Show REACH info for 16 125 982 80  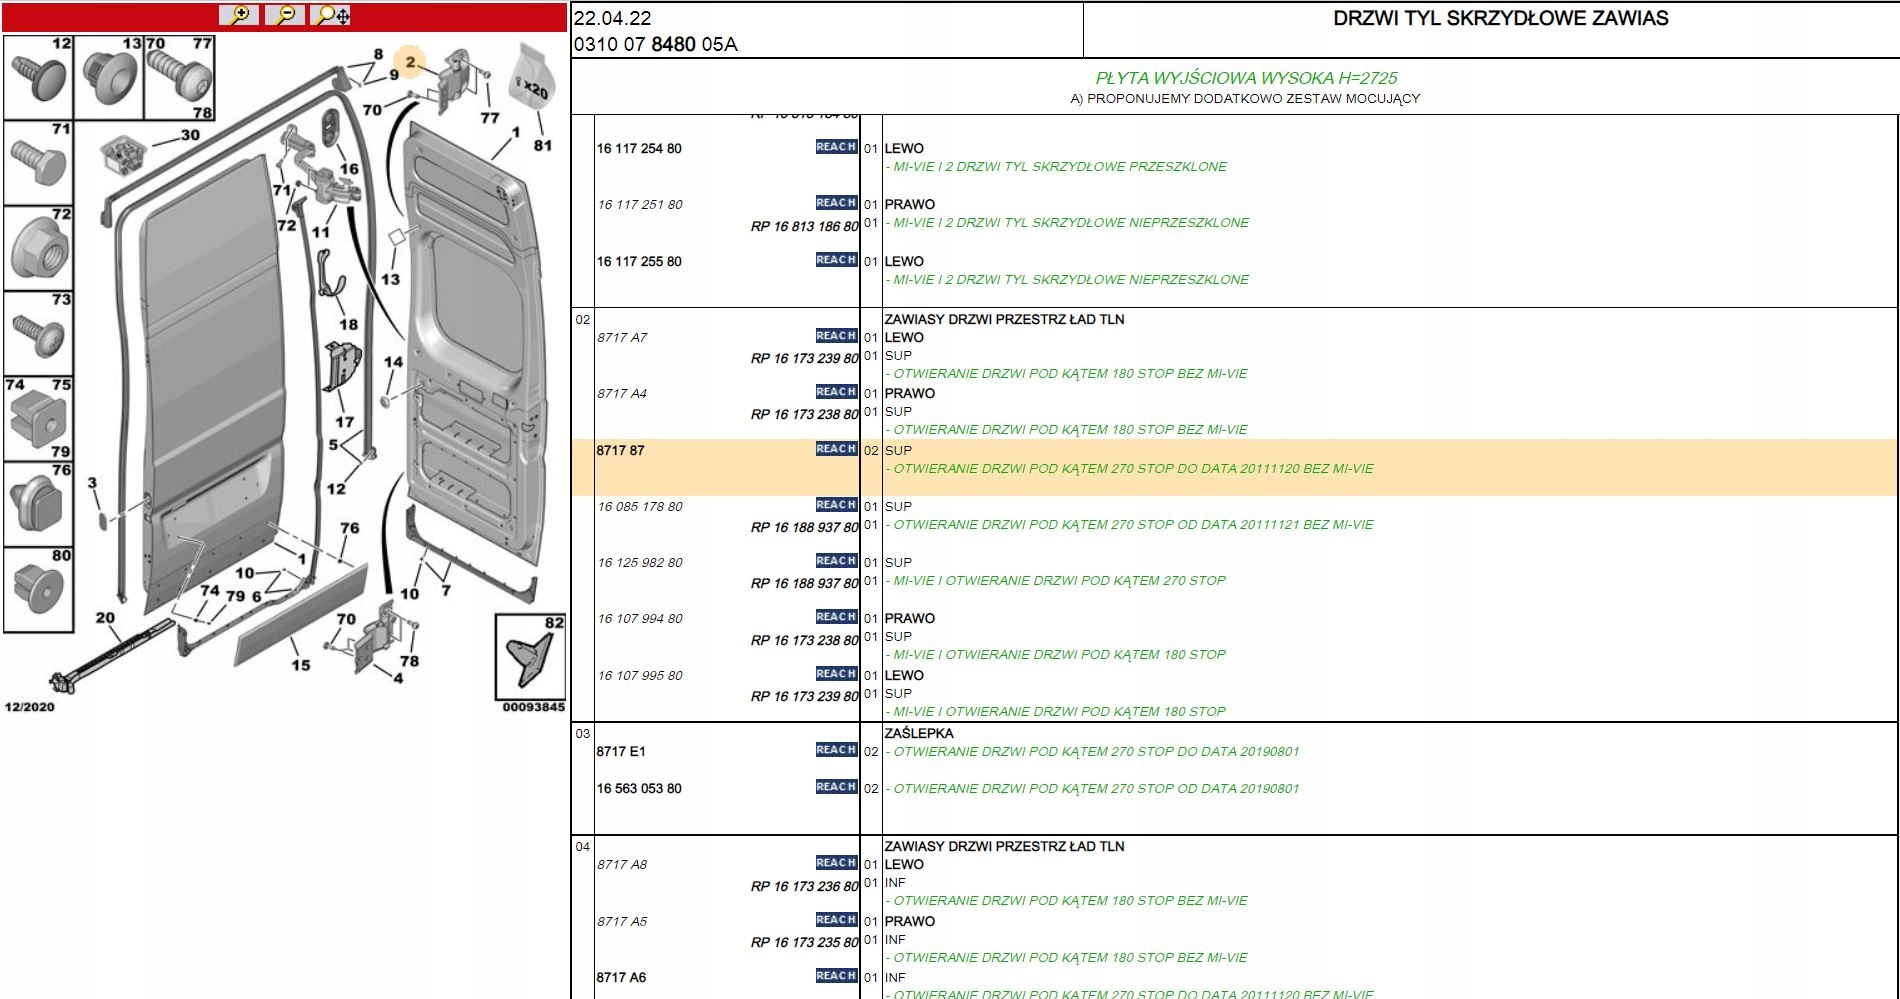[836, 561]
